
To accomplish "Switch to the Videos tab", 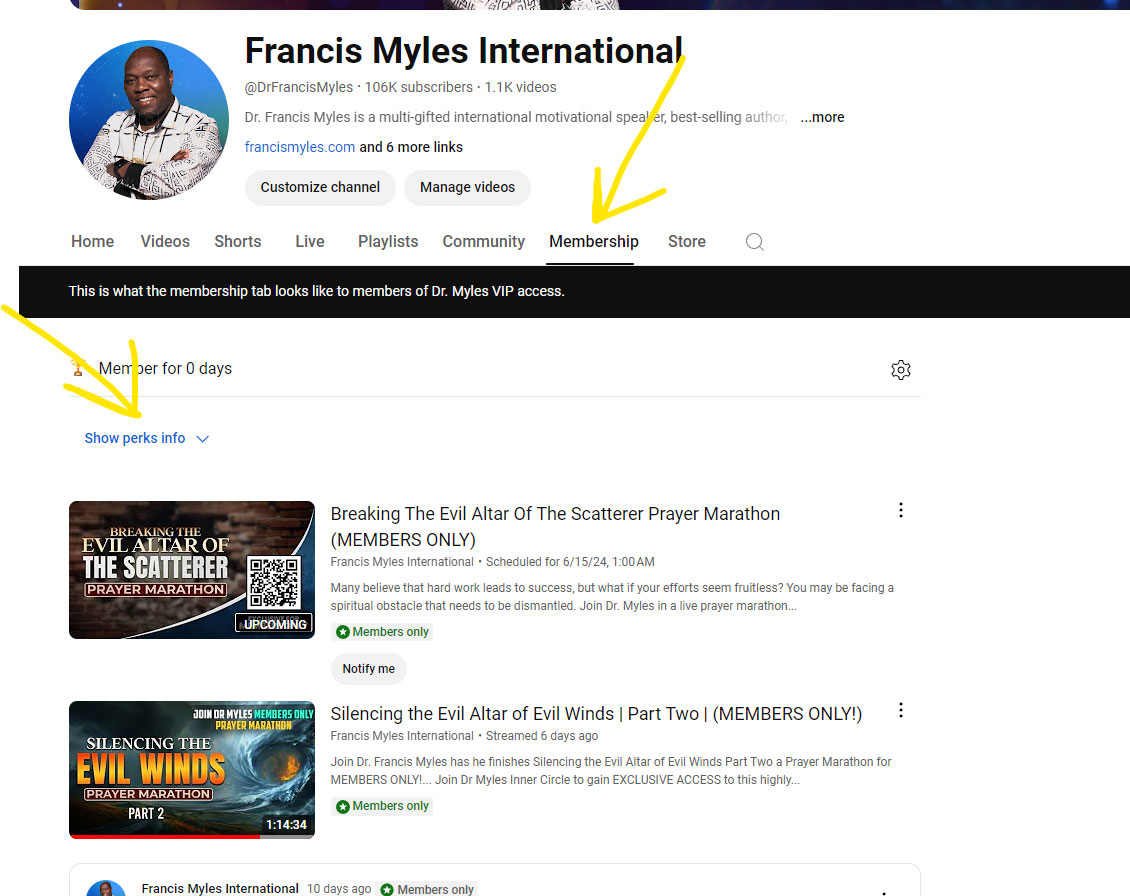I will [165, 241].
